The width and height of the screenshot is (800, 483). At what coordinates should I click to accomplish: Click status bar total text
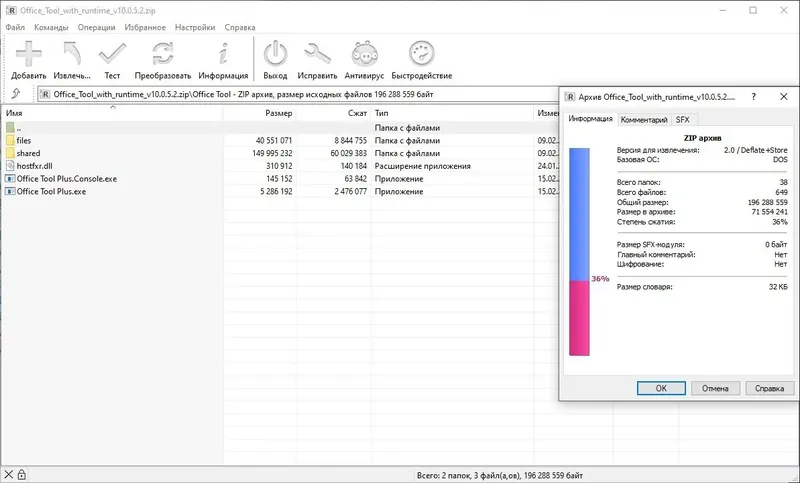click(499, 475)
